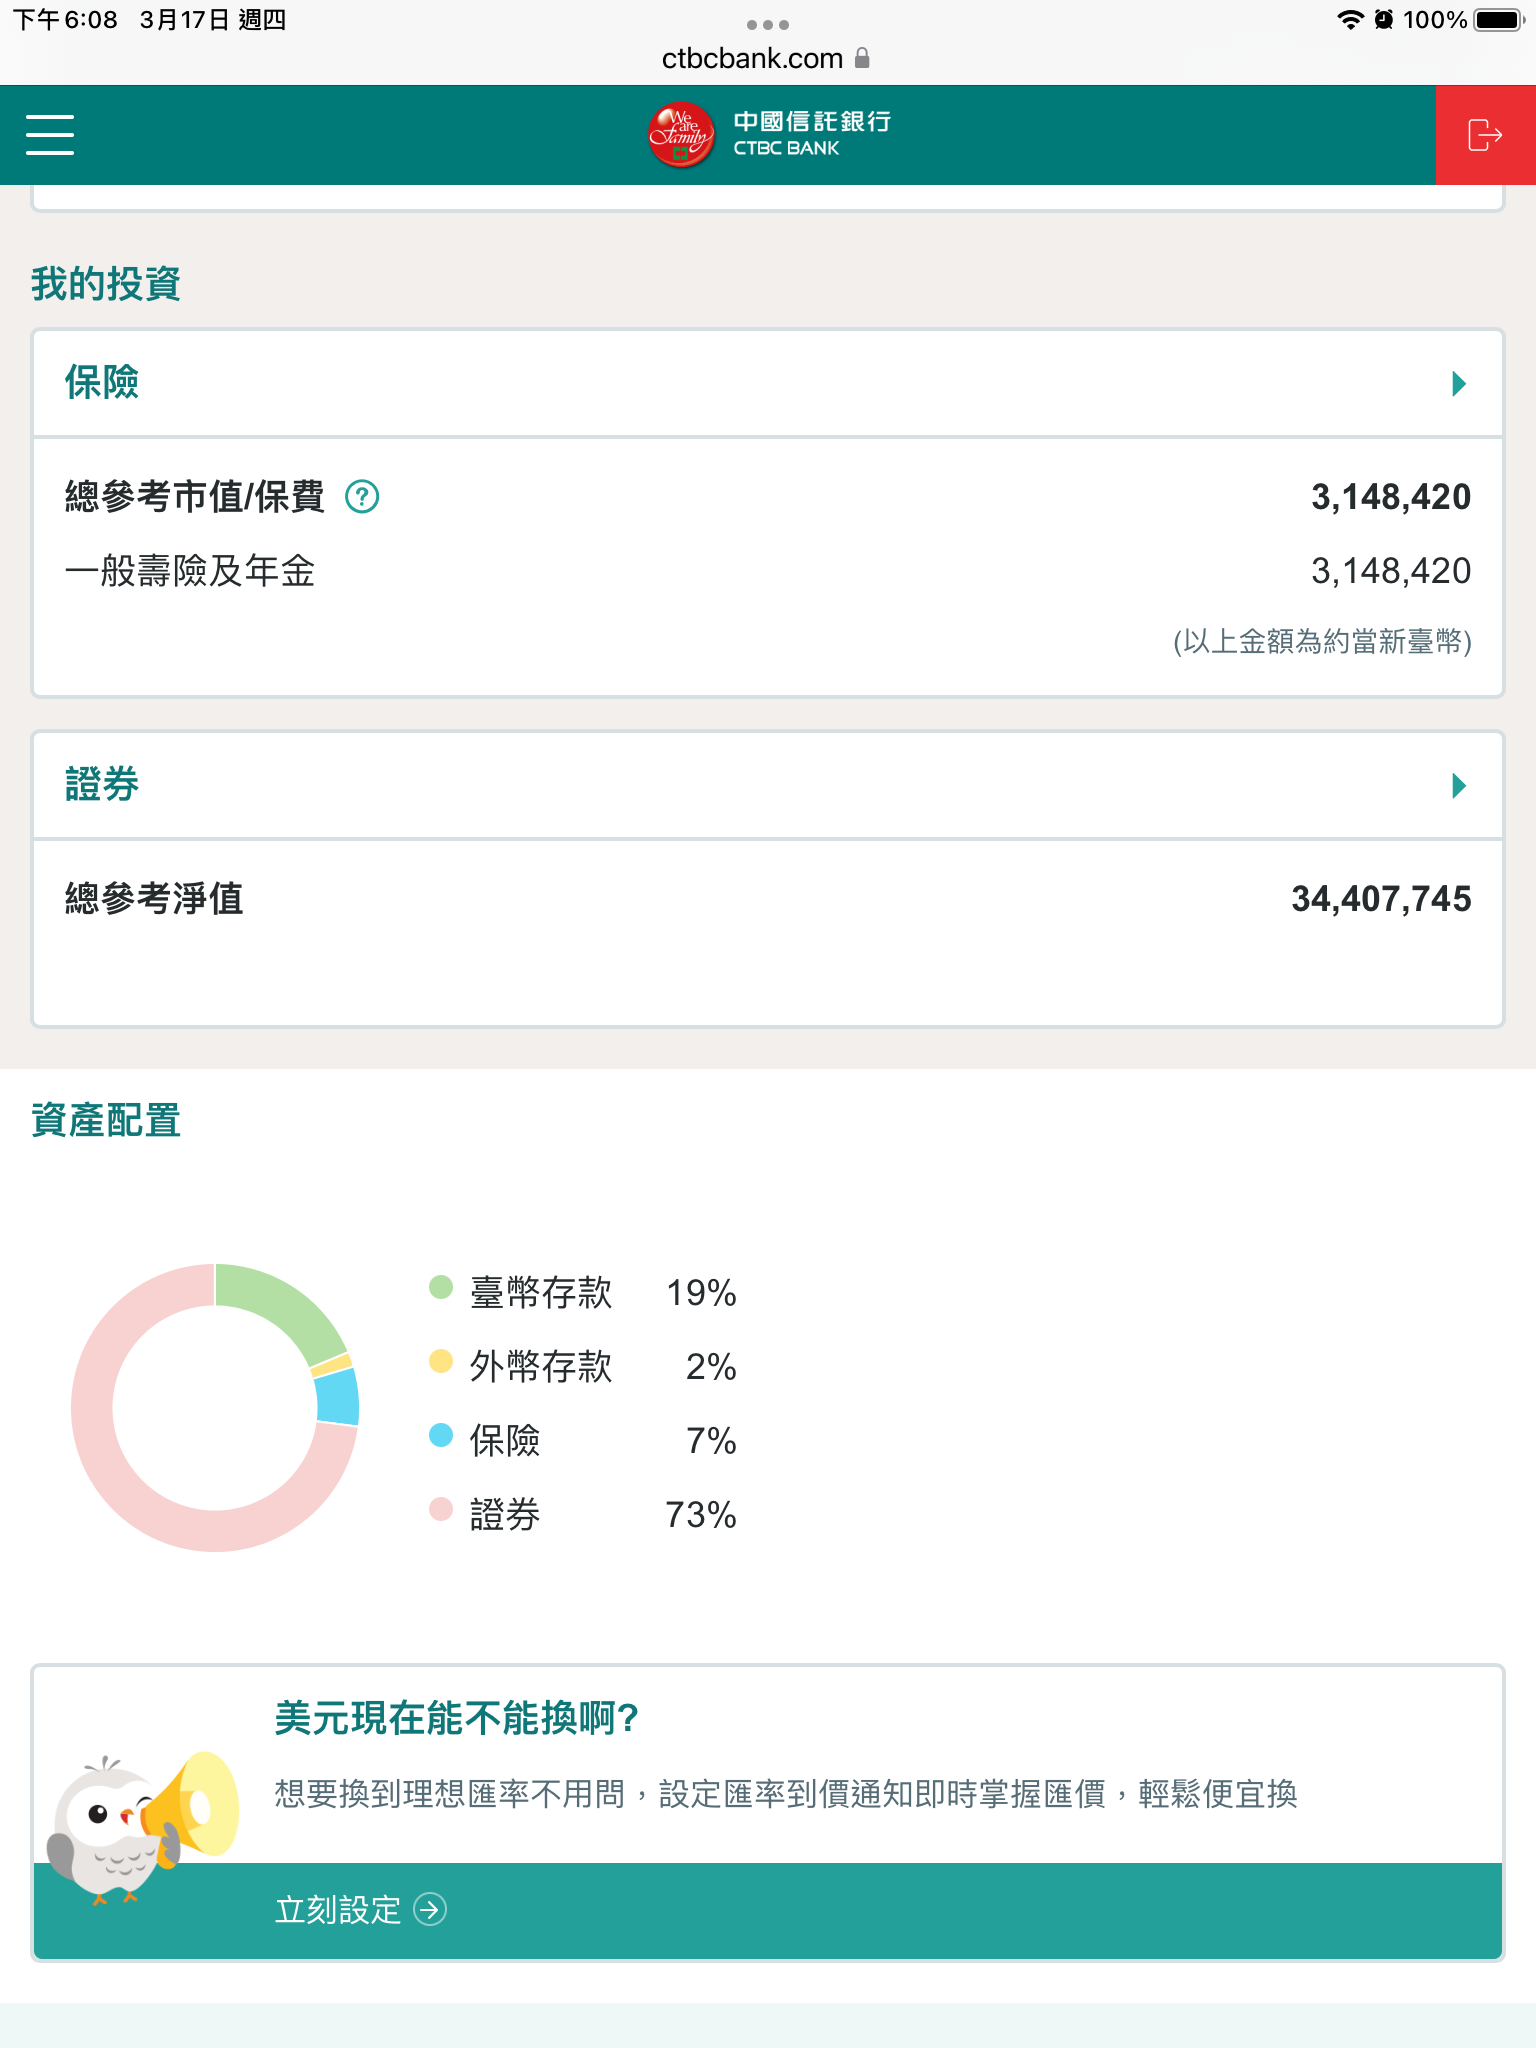Click arrow circle icon next to 立刻設定
Viewport: 1536px width, 2048px height.
click(430, 1910)
